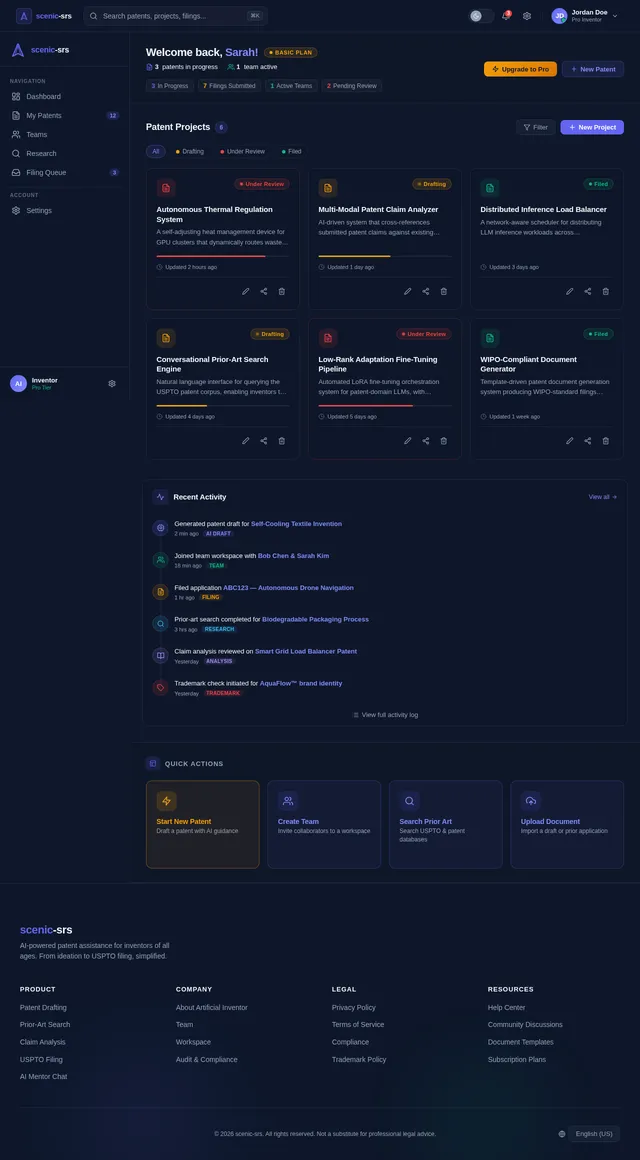
Task: Share the Autonomous Thermal Regulation System project
Action: (263, 291)
